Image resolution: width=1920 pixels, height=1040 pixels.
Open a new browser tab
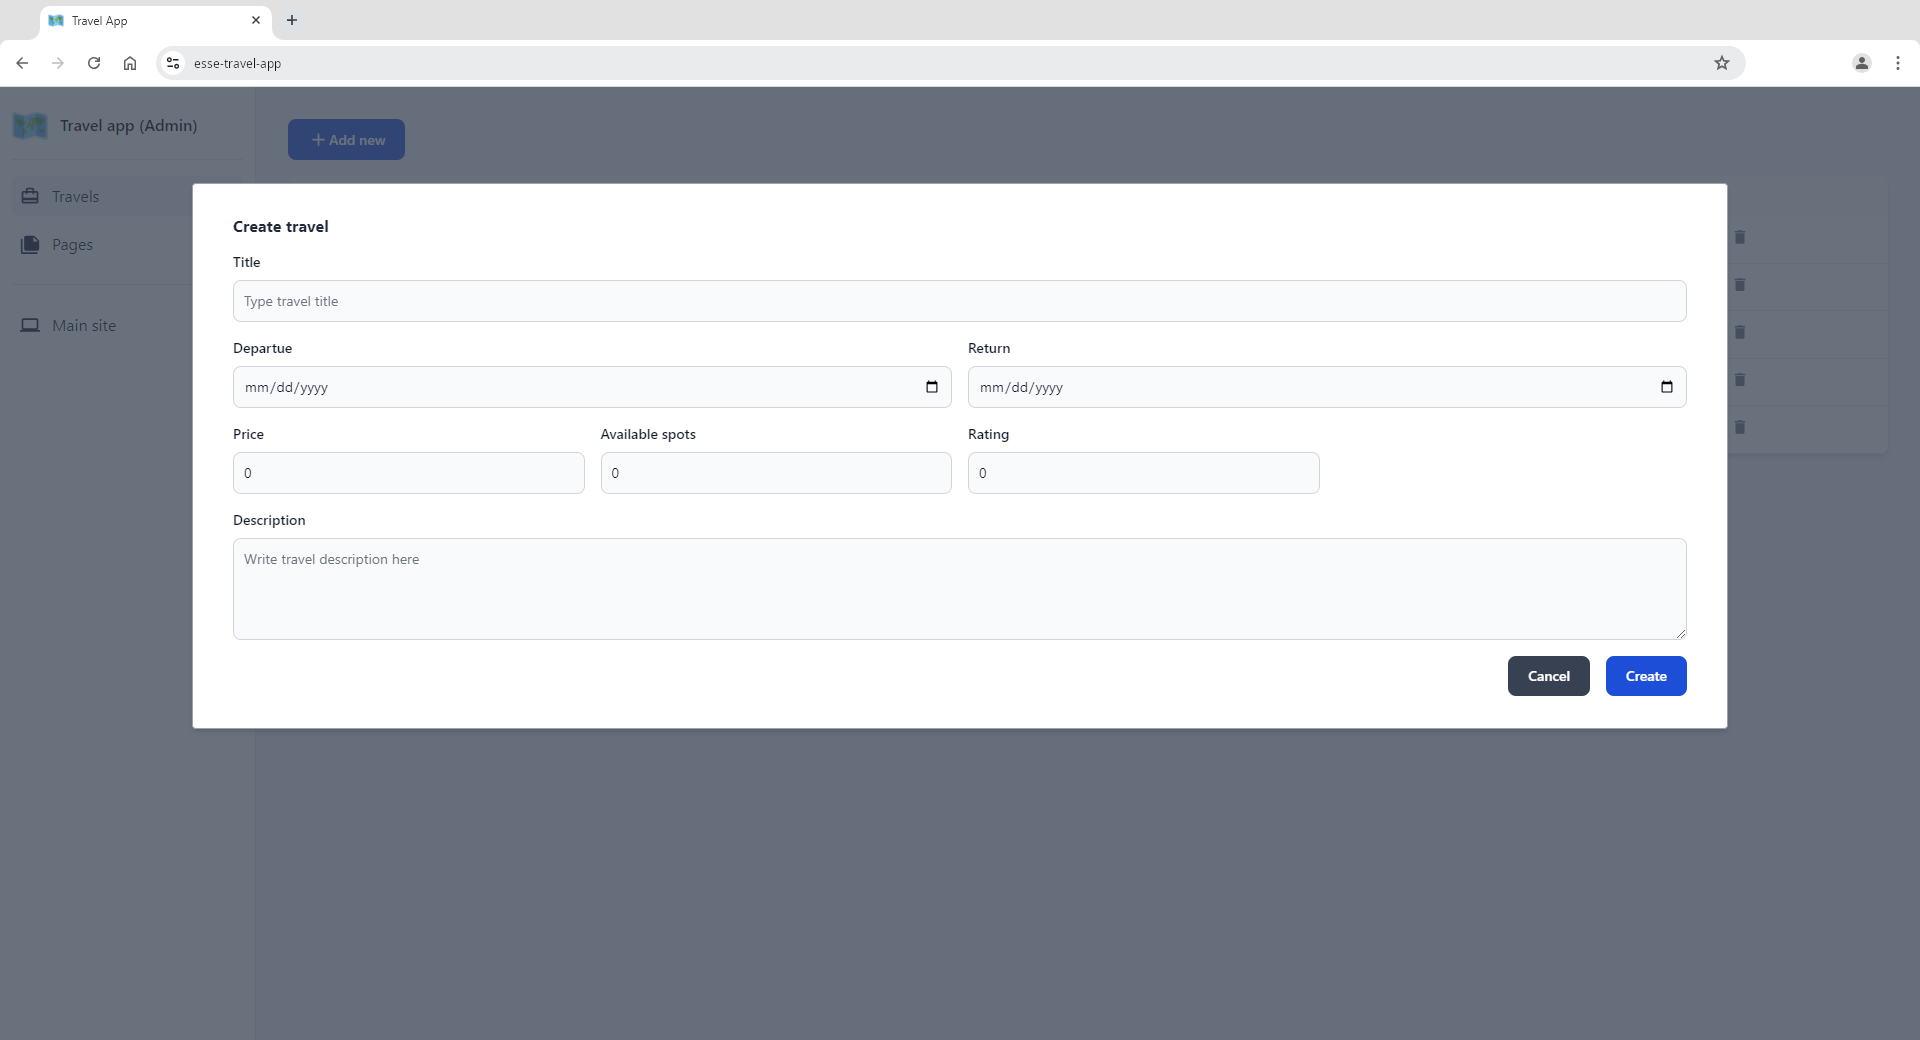(292, 20)
